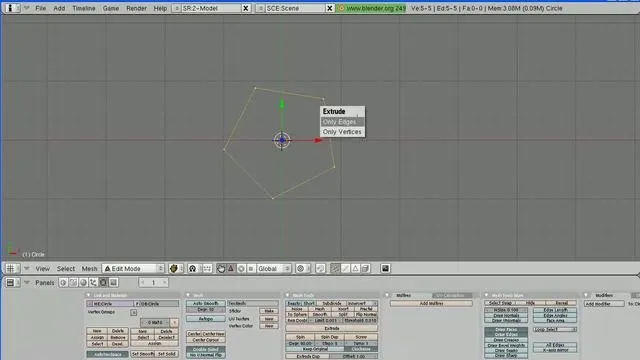The width and height of the screenshot is (640, 360).
Task: Switch to Scene context icon
Action: (x=113, y=282)
